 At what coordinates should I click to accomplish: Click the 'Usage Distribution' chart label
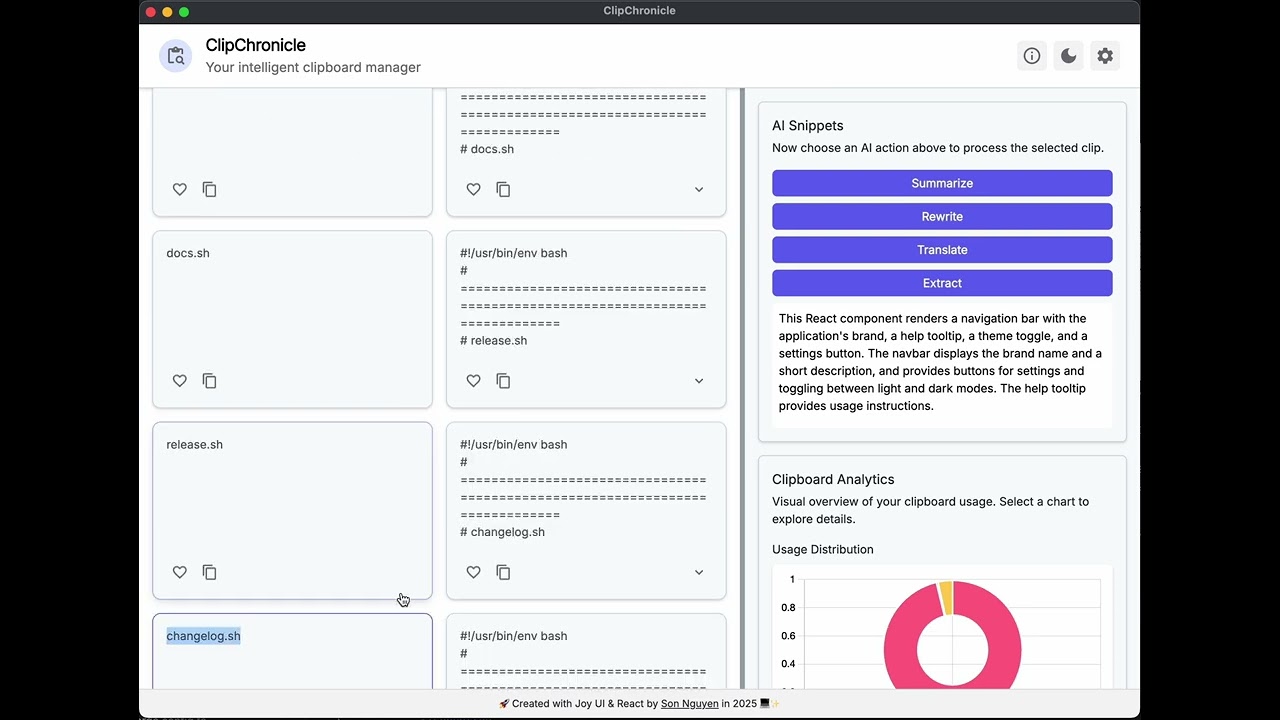tap(822, 550)
